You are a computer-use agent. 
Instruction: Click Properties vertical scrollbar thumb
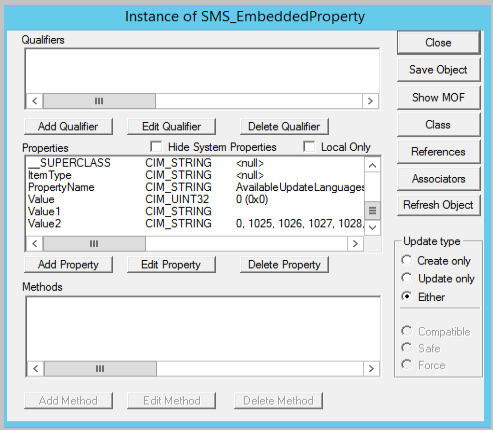tap(372, 211)
